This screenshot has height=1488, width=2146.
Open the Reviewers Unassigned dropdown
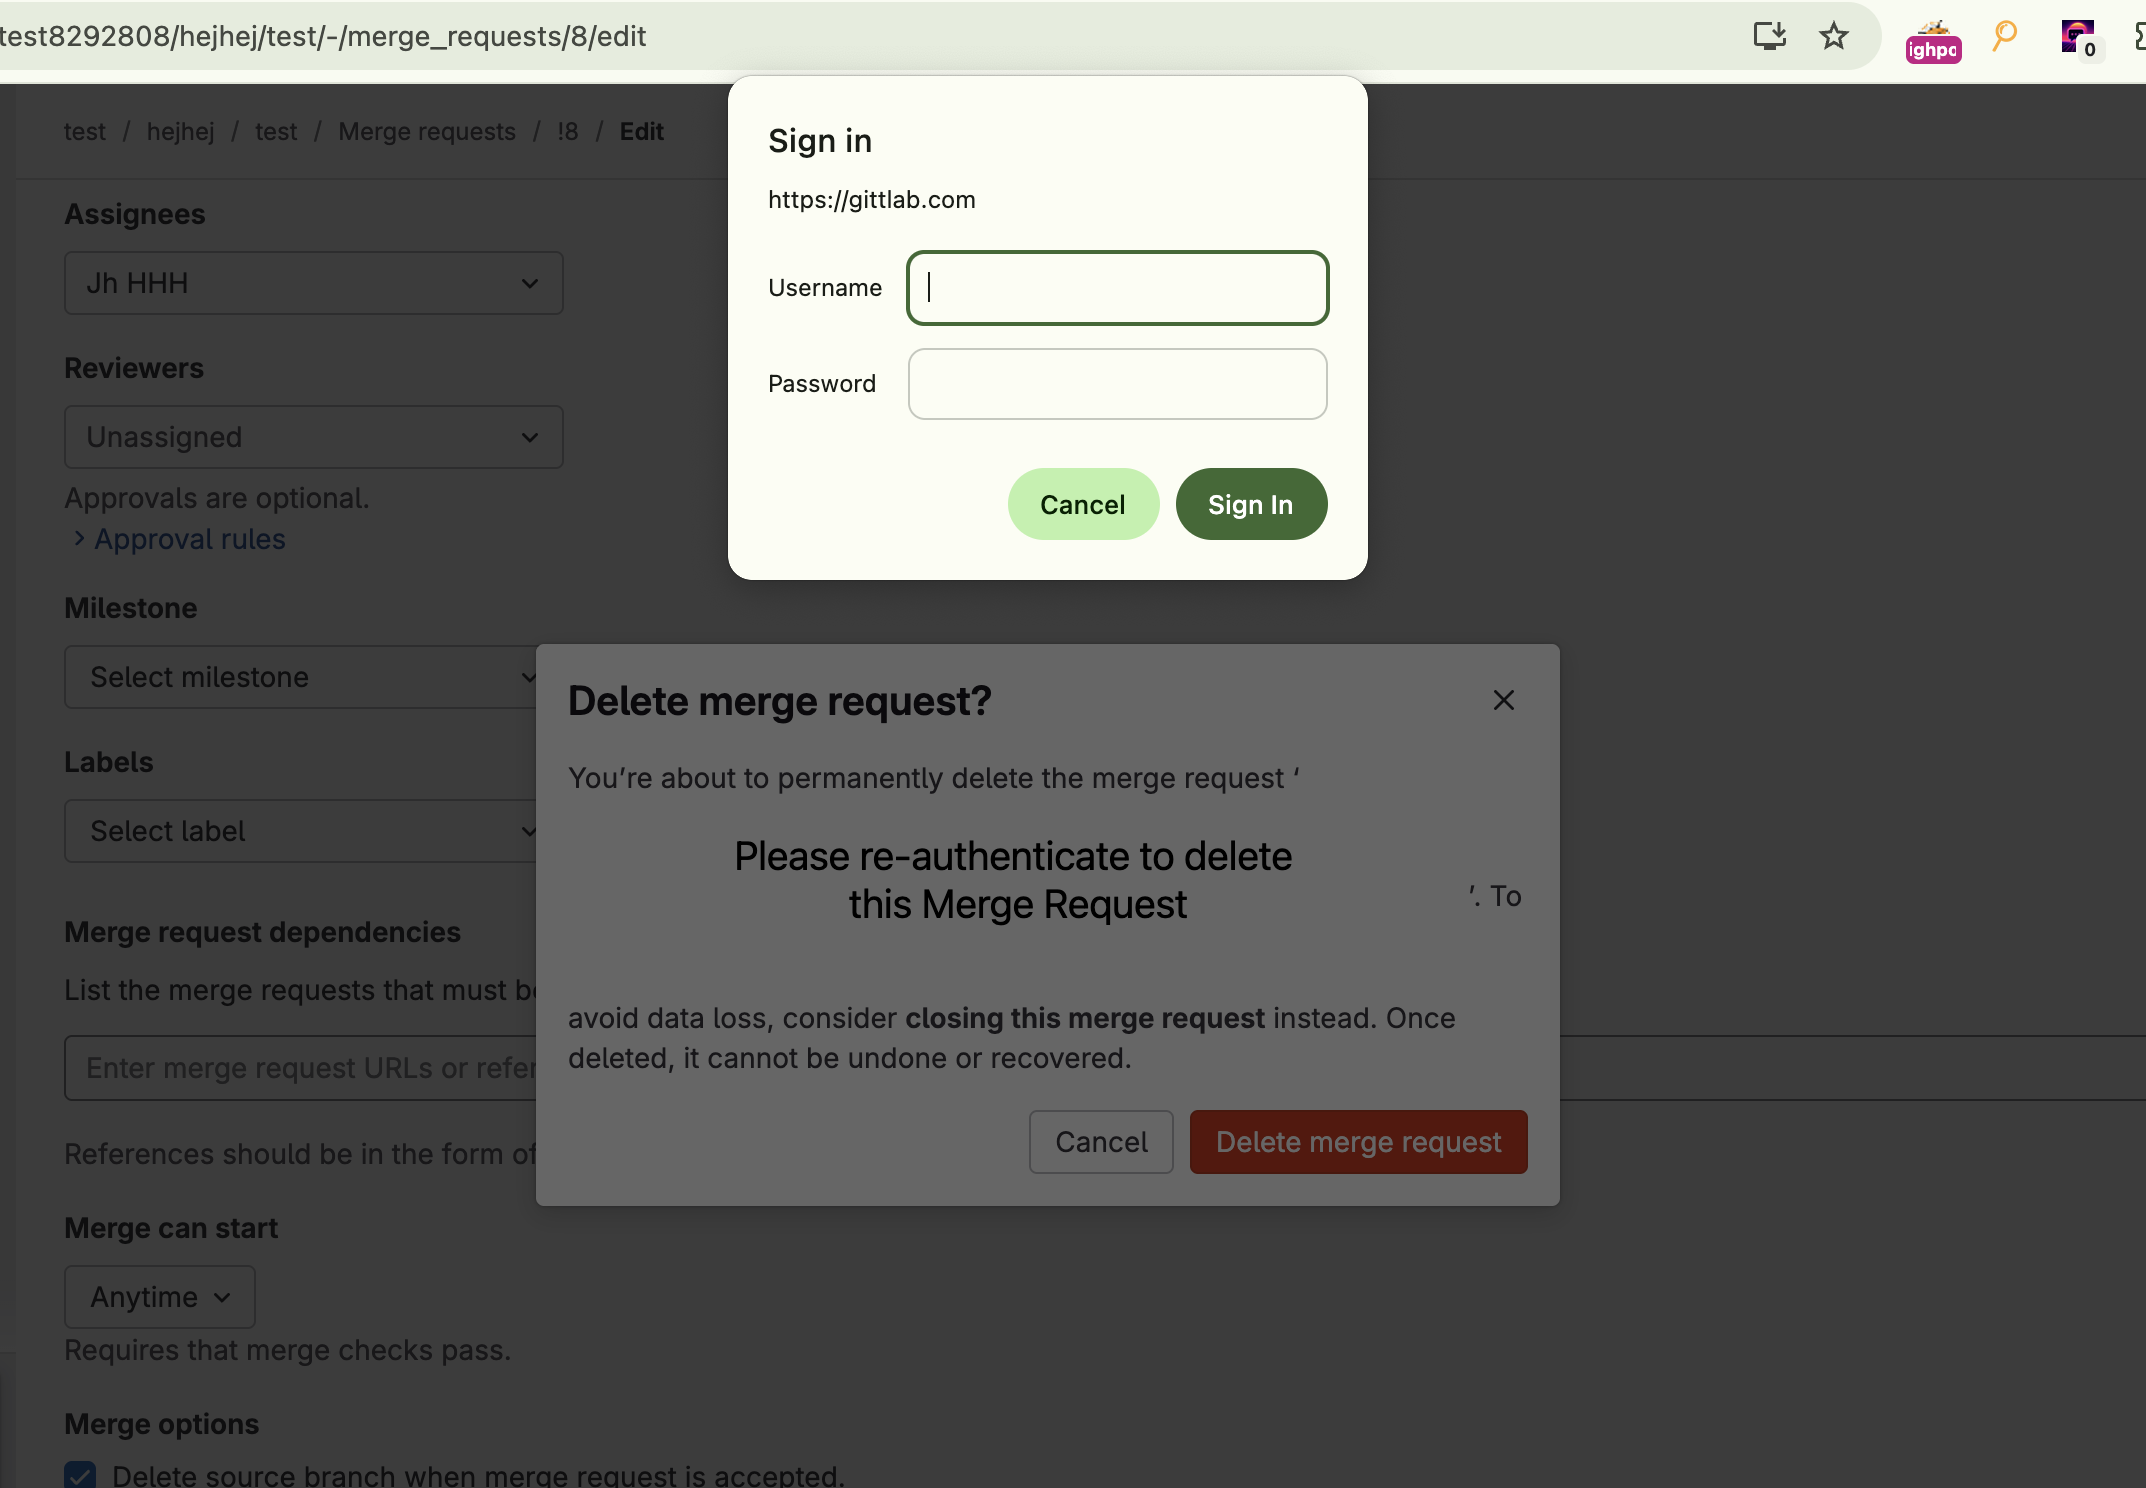(x=313, y=437)
